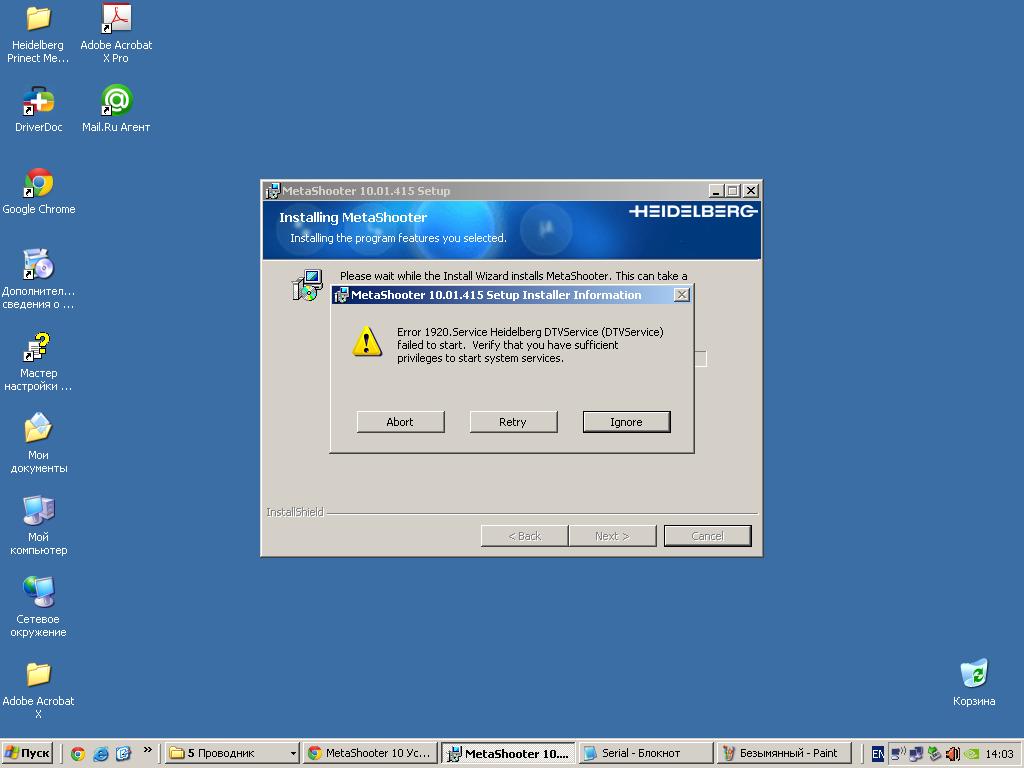Select the Мой компьютер desktop icon
1024x768 pixels.
point(38,511)
